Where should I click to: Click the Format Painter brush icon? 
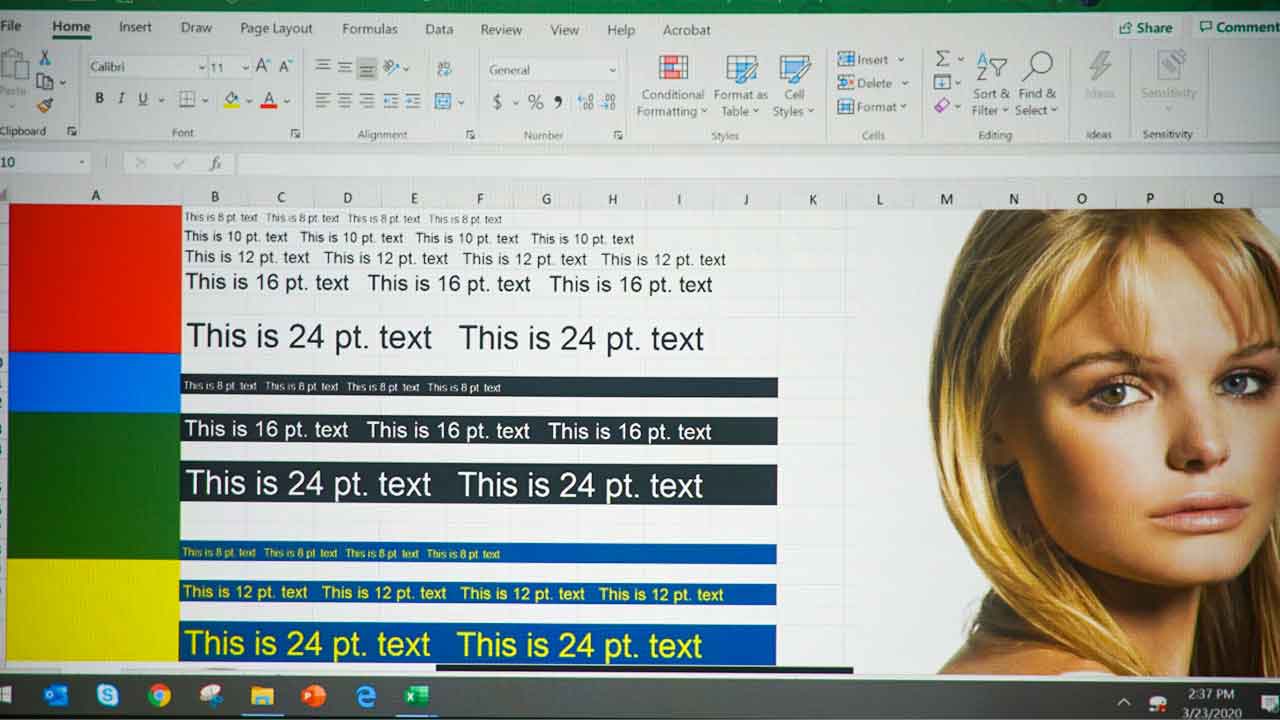coord(45,106)
